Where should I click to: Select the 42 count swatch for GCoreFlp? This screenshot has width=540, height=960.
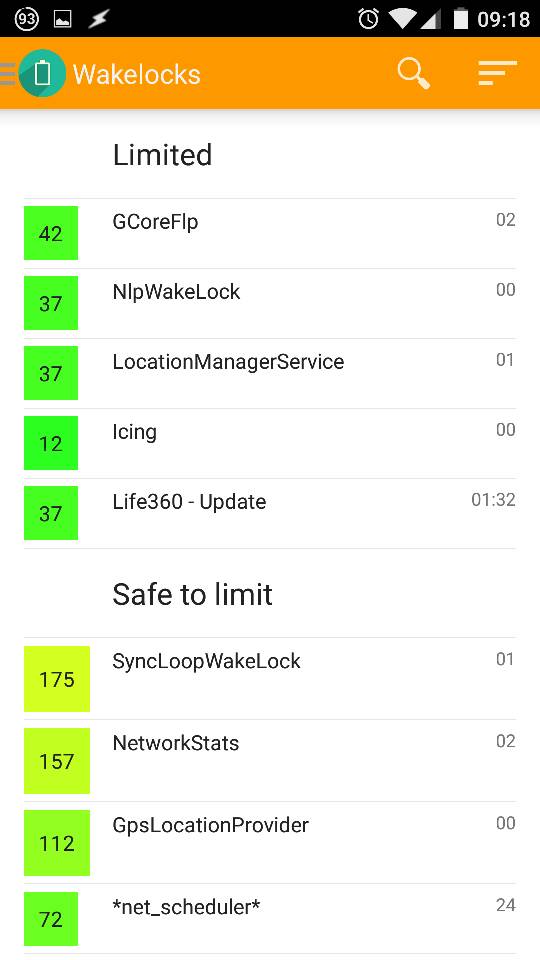click(x=51, y=233)
